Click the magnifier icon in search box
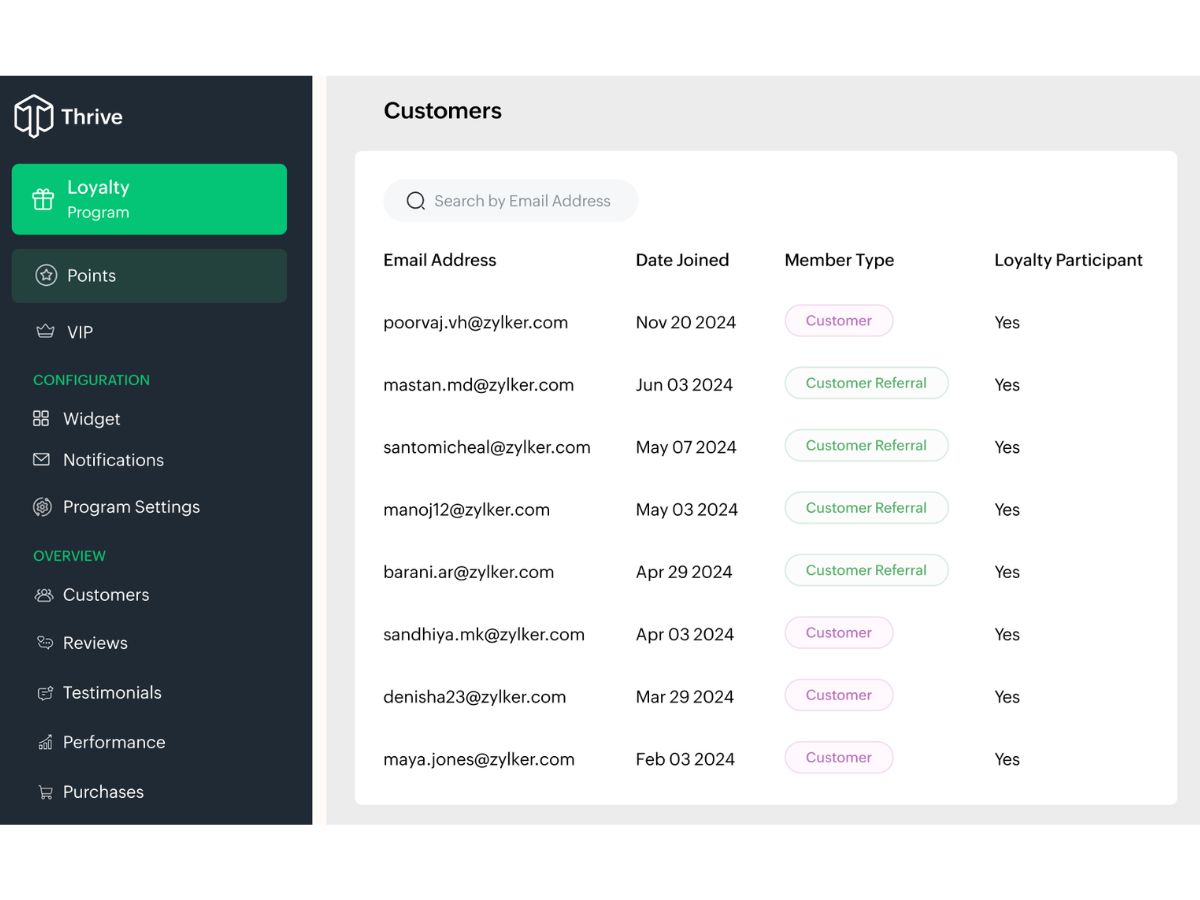The image size is (1200, 900). [416, 201]
